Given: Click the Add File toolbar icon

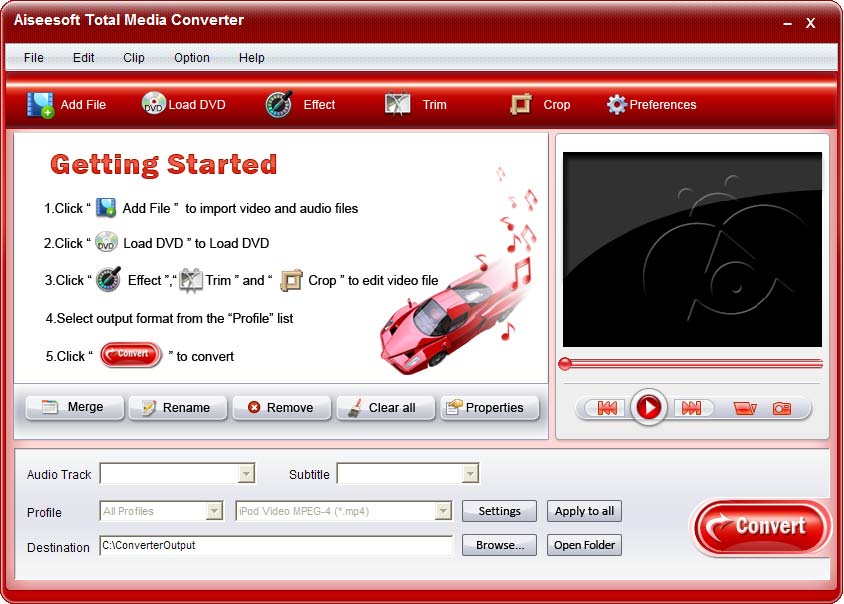Looking at the screenshot, I should pyautogui.click(x=40, y=105).
